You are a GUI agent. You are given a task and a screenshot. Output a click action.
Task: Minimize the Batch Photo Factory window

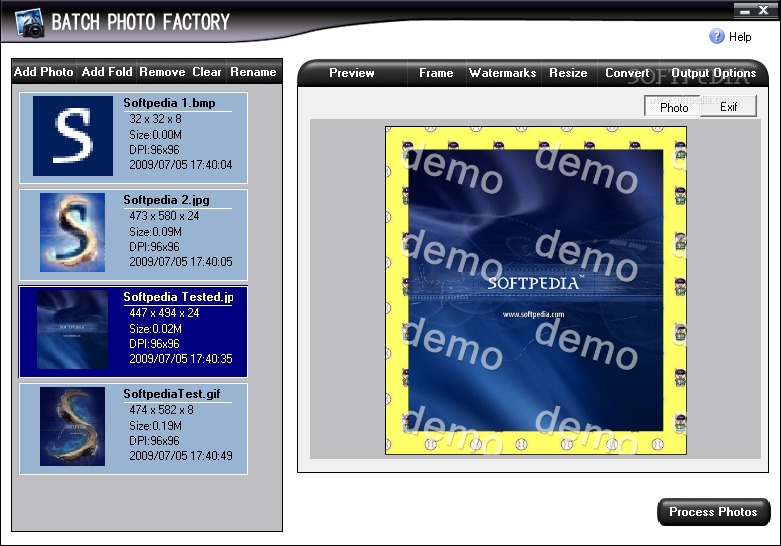click(745, 11)
